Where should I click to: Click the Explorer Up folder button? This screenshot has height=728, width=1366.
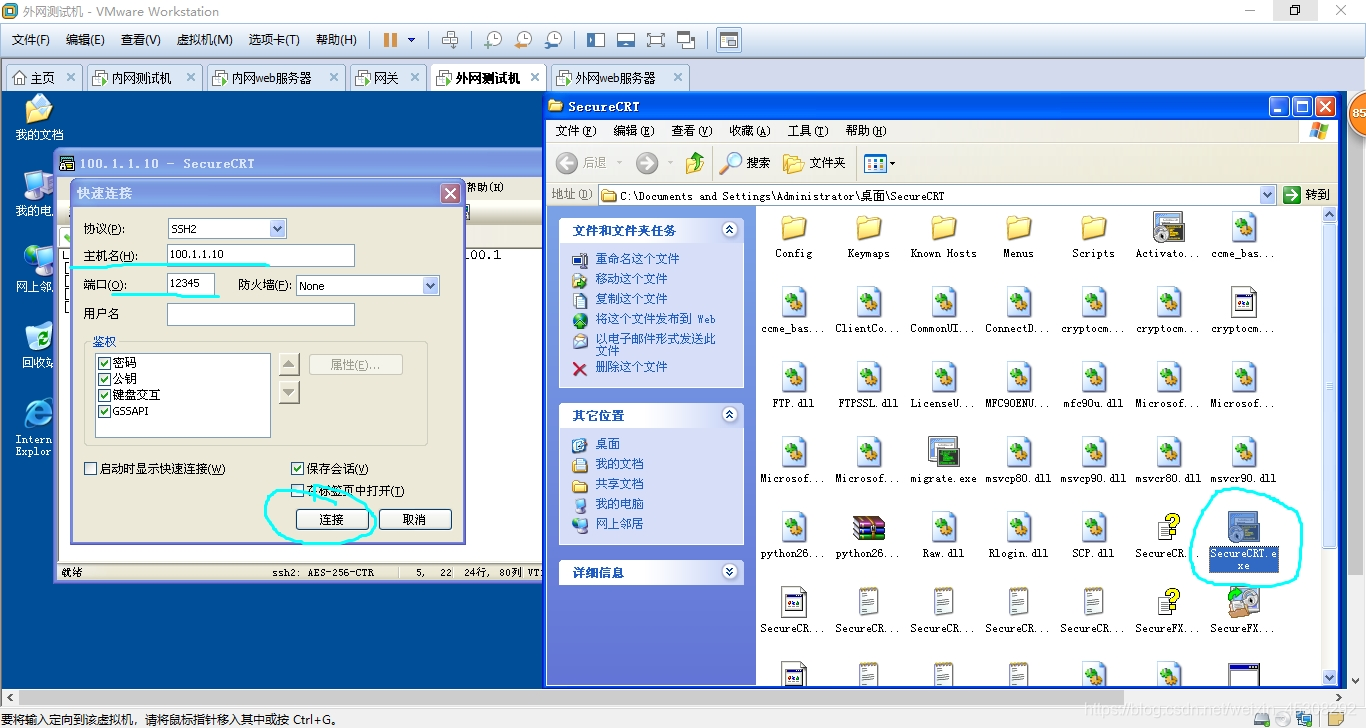coord(695,162)
